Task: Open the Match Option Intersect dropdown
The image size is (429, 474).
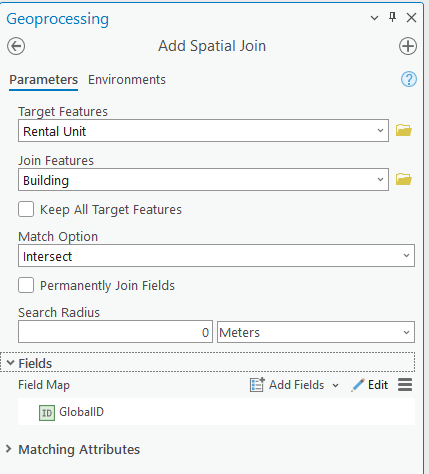Action: tap(216, 256)
